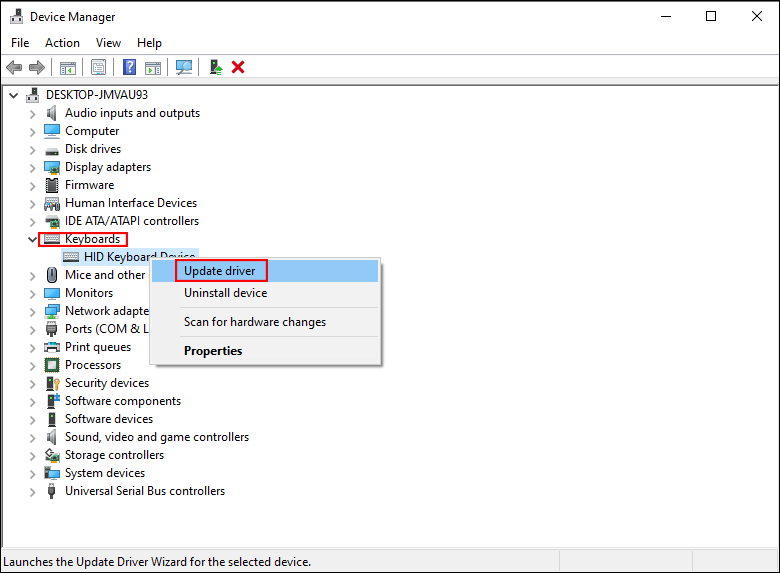780x573 pixels.
Task: Toggle the console tree pane icon
Action: pos(68,67)
